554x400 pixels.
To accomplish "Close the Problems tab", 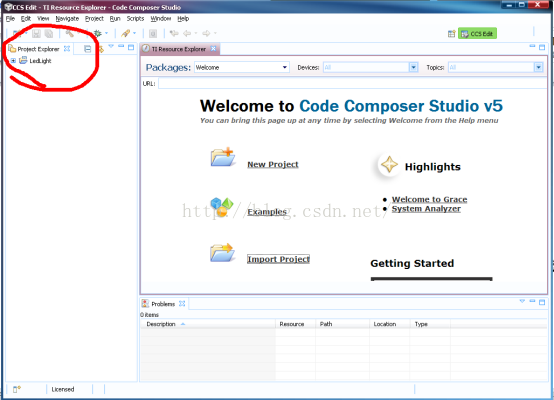I will (182, 304).
